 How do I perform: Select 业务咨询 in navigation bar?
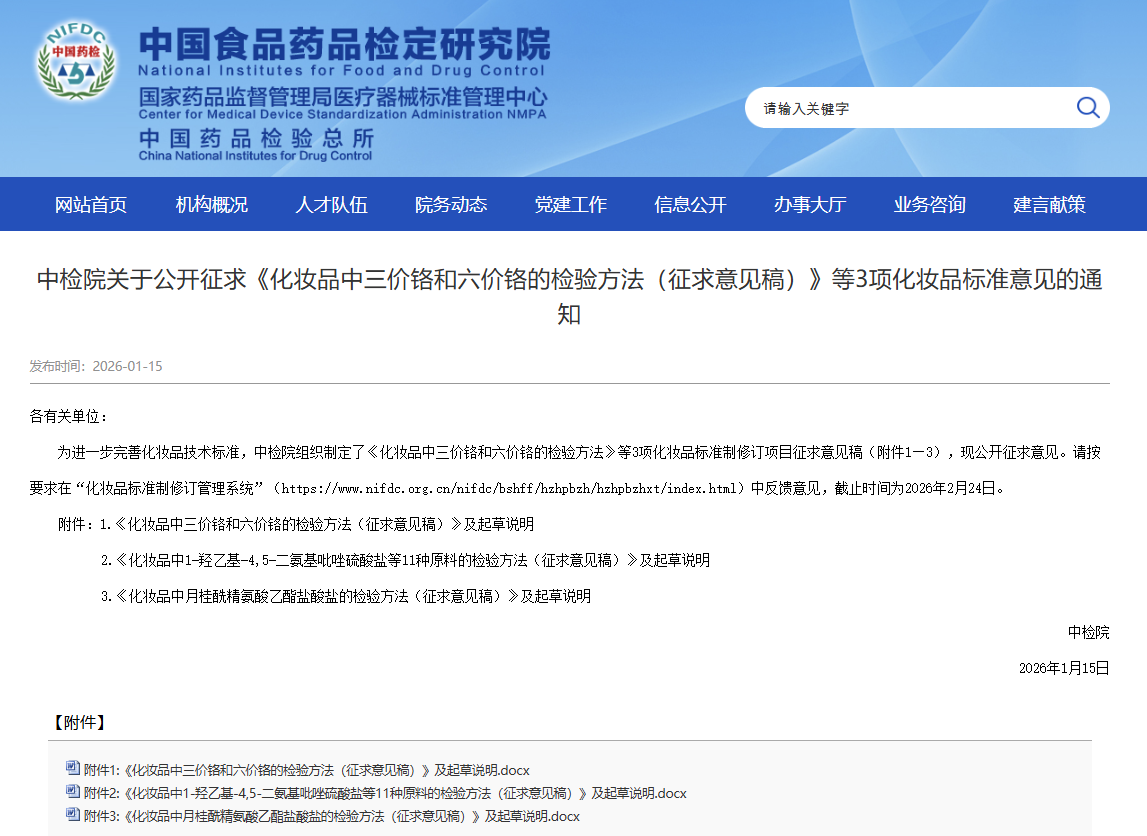pyautogui.click(x=929, y=205)
